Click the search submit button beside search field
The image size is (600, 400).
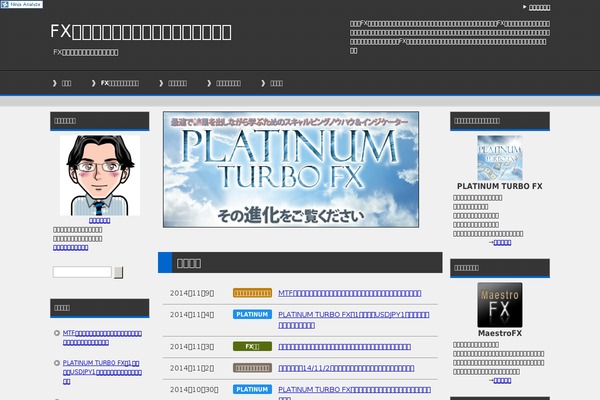point(119,272)
